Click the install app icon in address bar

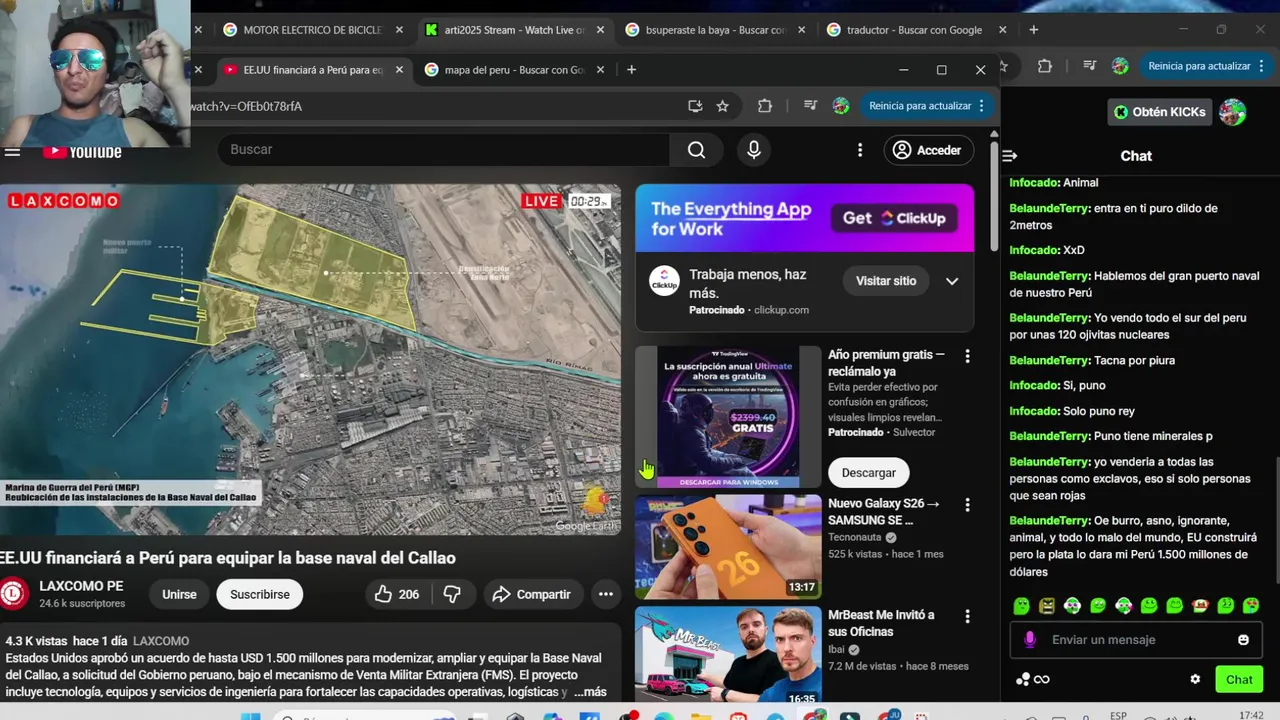(694, 106)
